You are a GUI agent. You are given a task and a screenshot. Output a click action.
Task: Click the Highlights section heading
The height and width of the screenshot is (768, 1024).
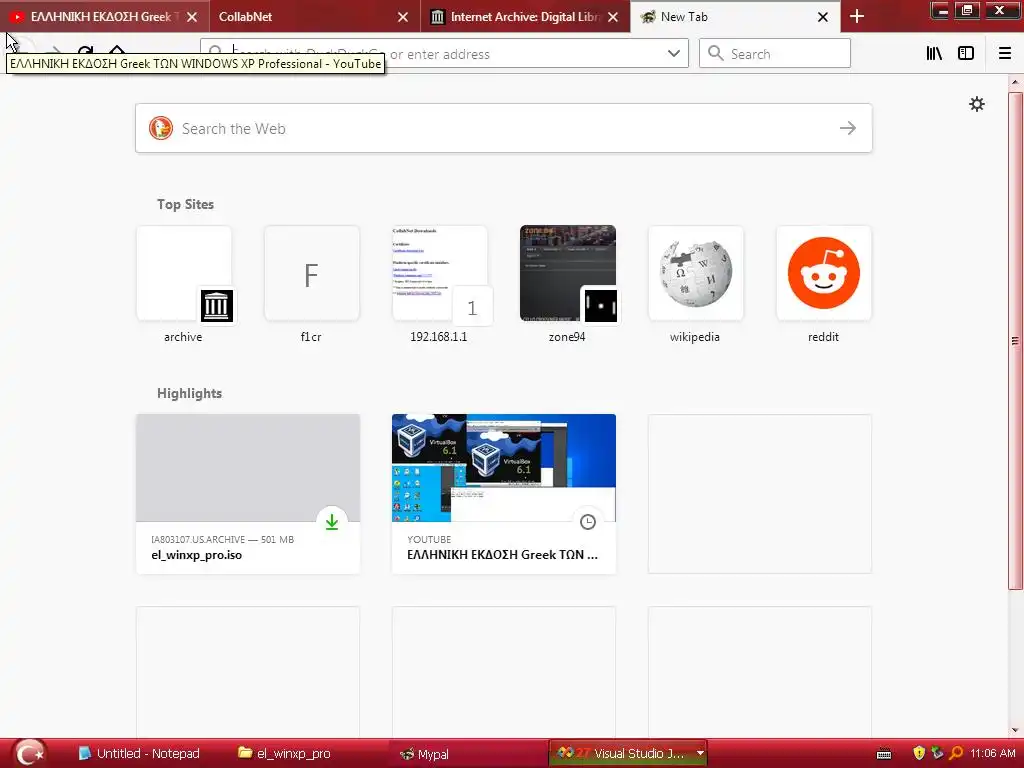[x=189, y=393]
